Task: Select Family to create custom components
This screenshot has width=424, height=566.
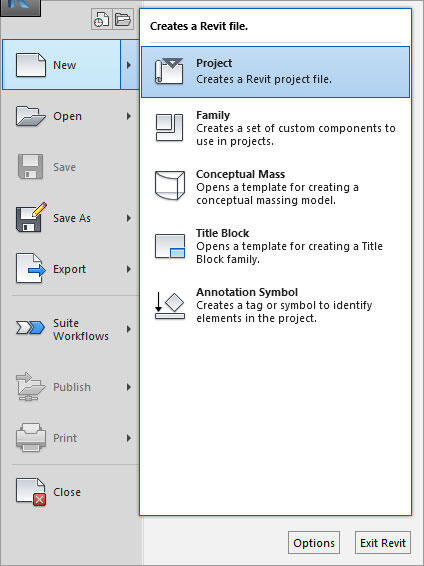Action: coord(275,128)
